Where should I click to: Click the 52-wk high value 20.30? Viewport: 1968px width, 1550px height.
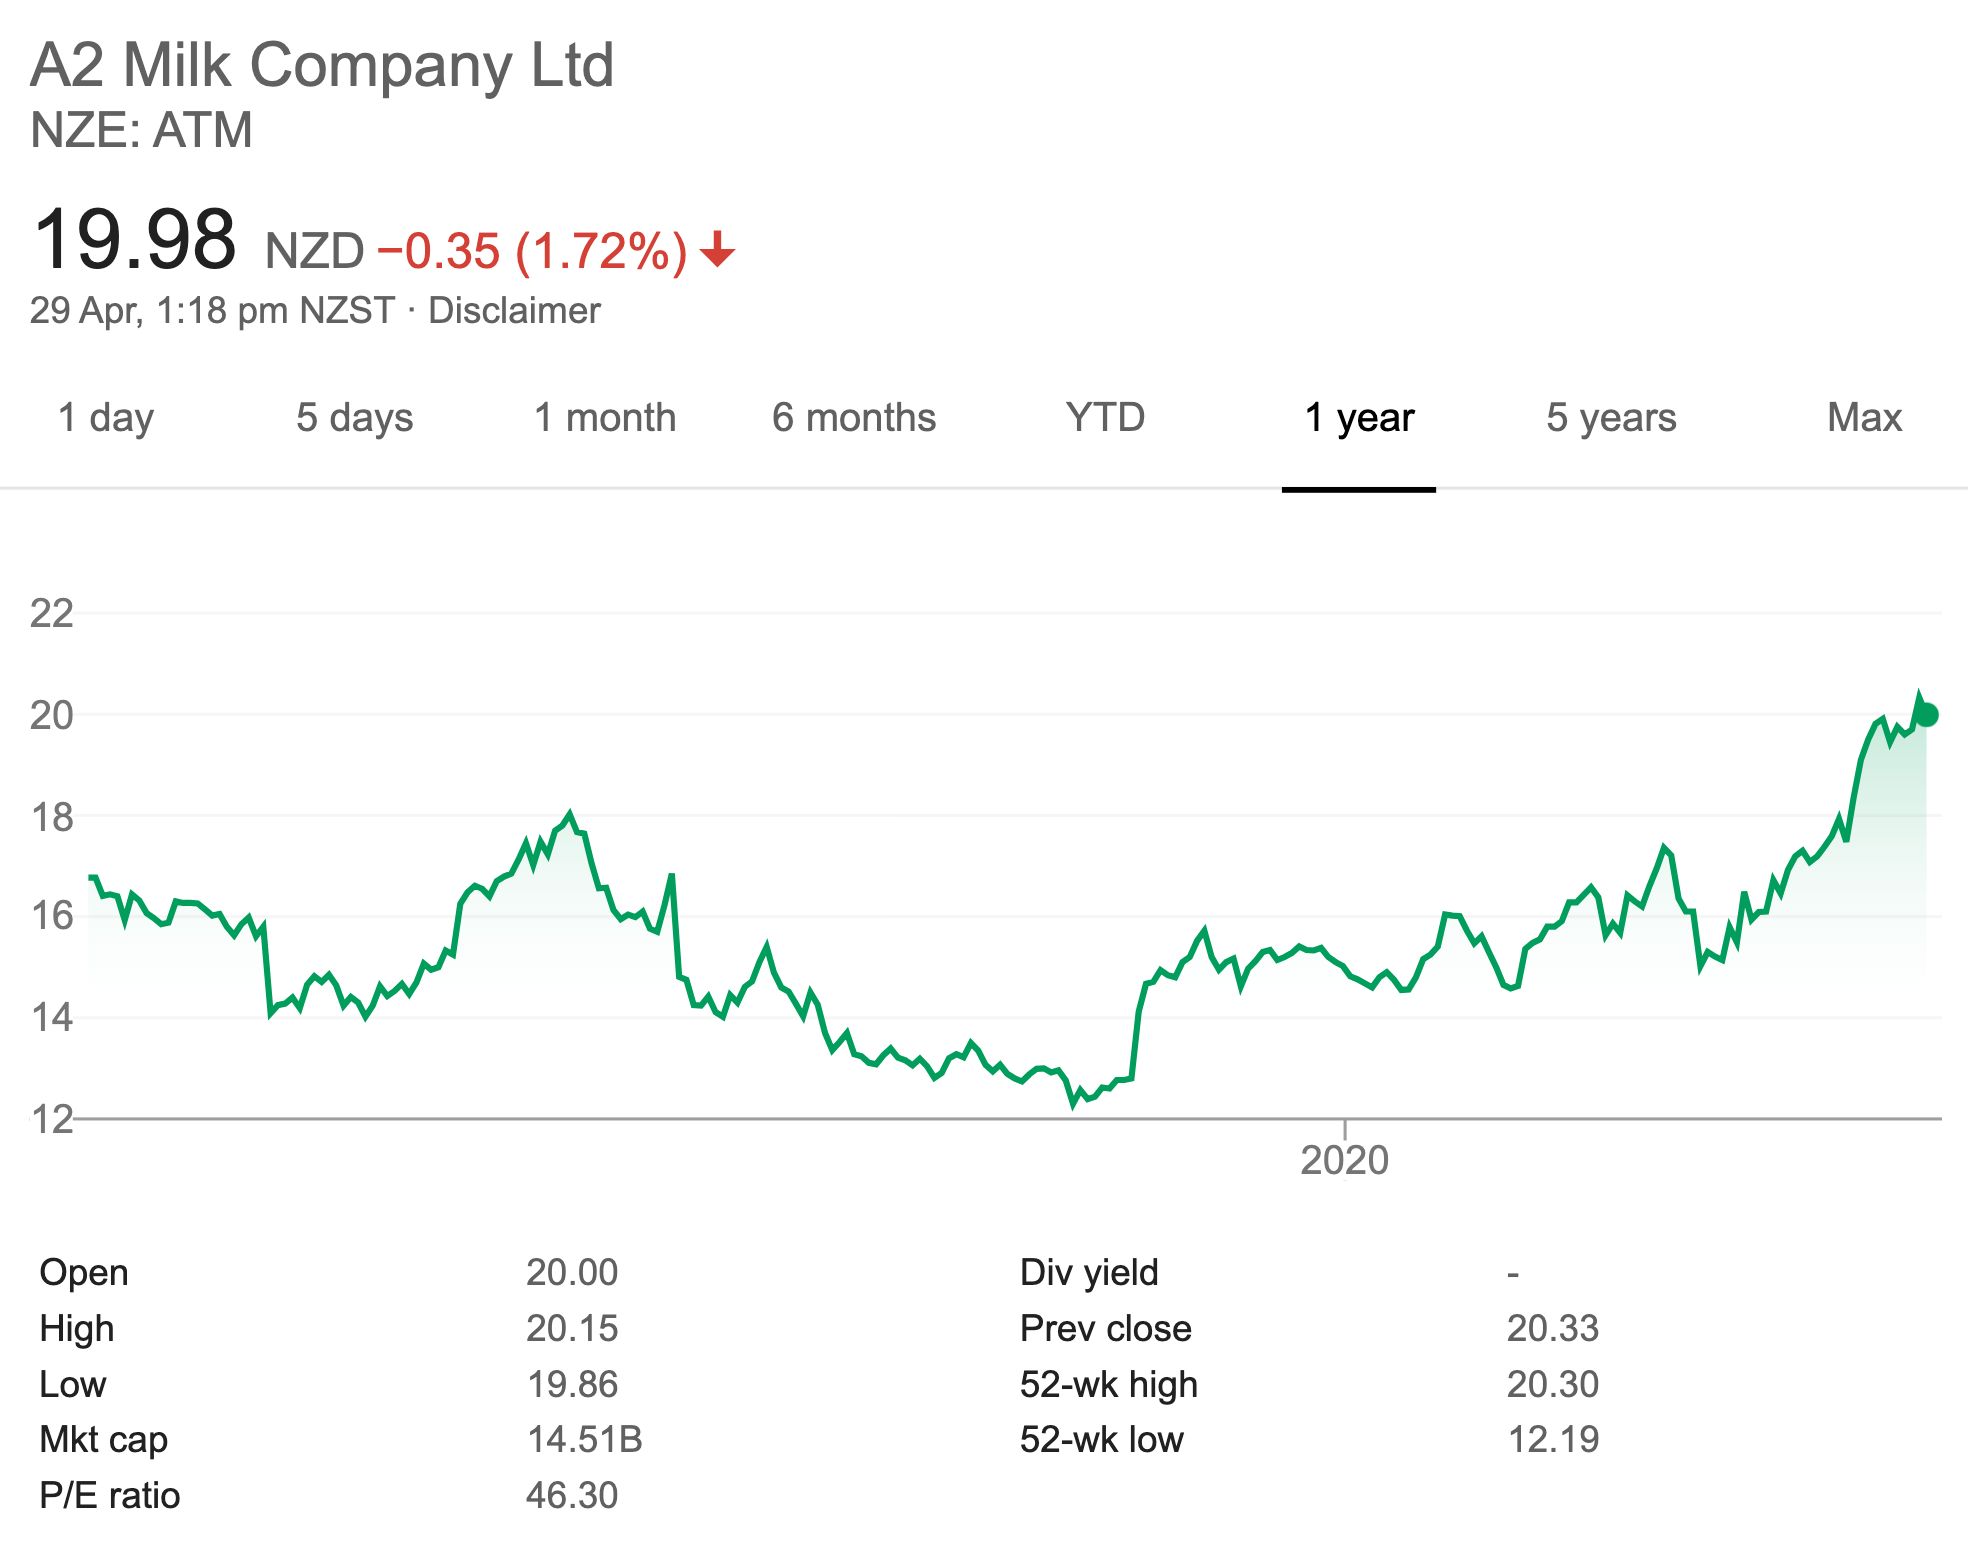[x=1552, y=1384]
